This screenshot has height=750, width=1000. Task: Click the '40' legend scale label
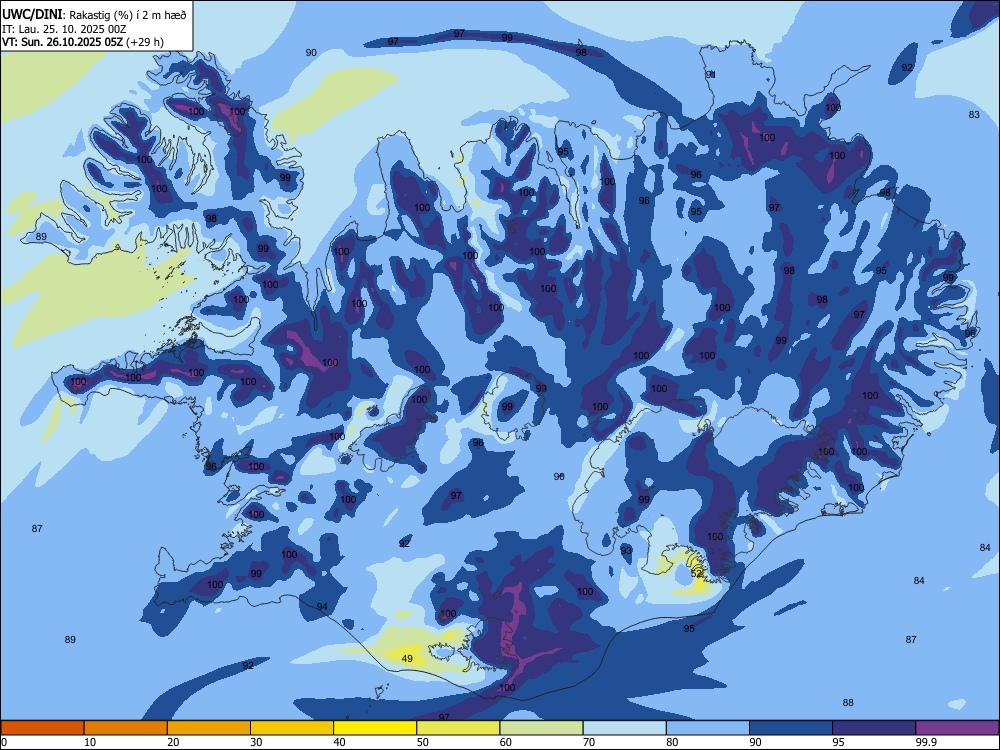coord(340,742)
